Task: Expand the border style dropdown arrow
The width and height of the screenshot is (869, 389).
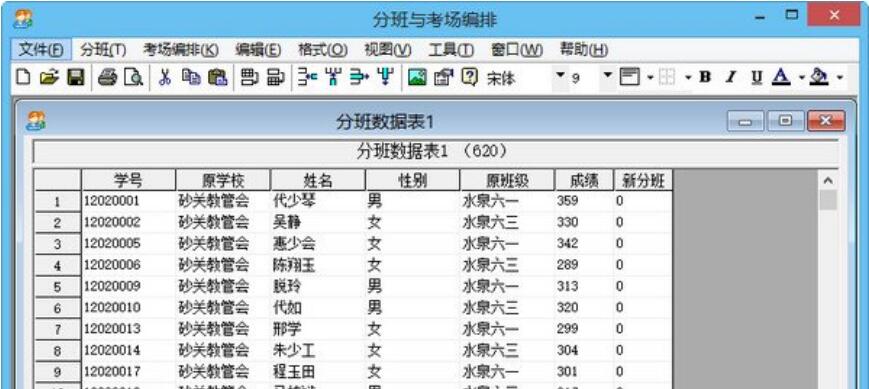Action: 650,78
